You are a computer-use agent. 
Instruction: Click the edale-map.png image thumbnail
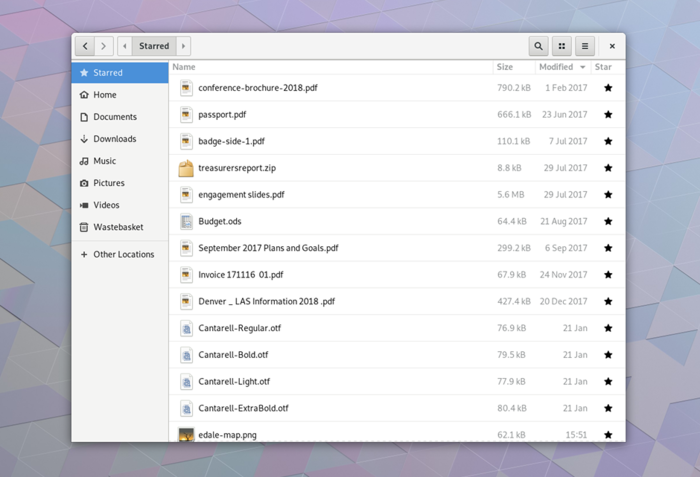186,434
